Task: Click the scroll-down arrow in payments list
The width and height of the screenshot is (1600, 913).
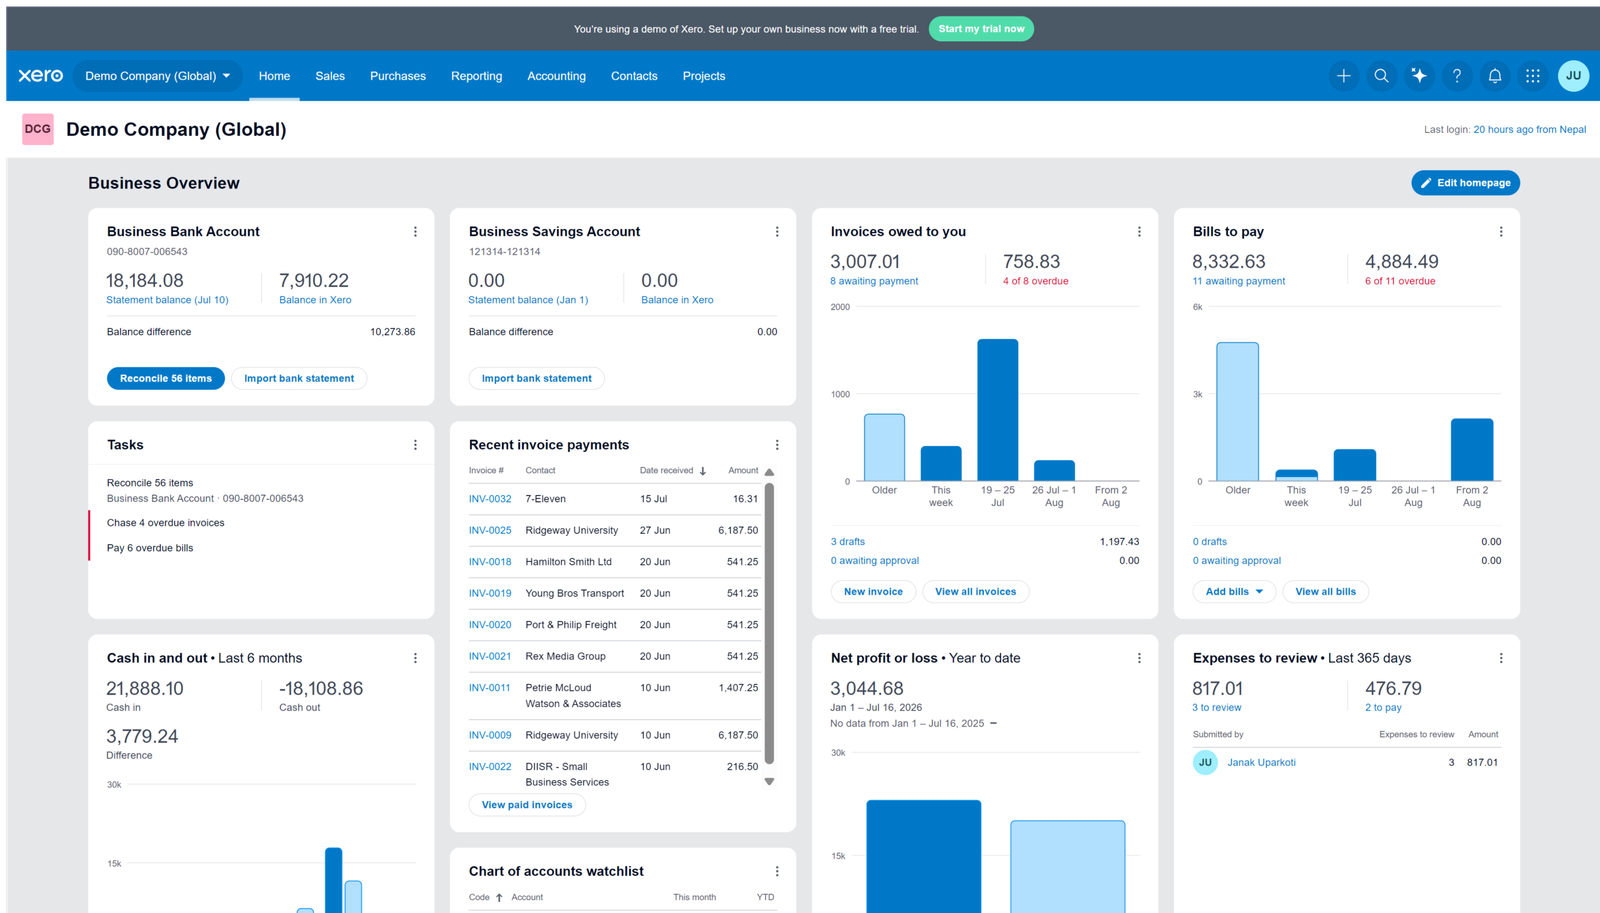Action: [769, 782]
